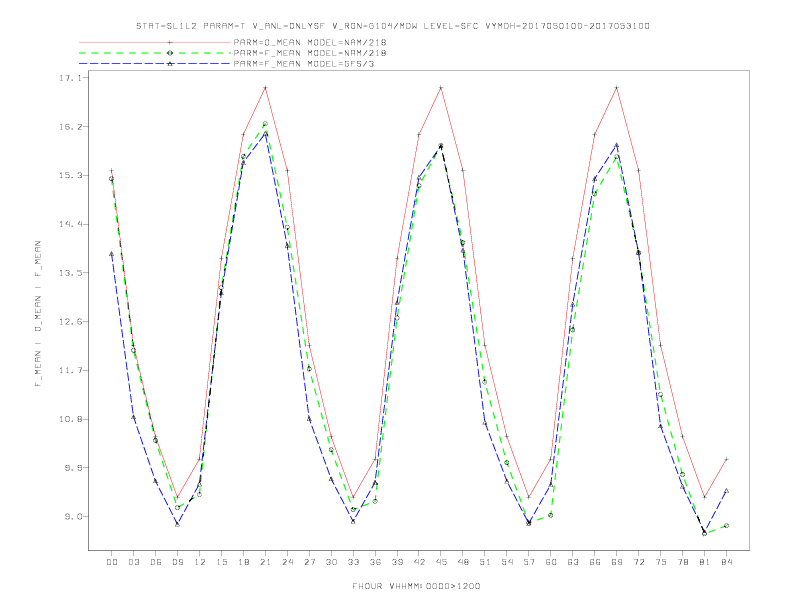Click the red plus data point at hour 84
Image resolution: width=792 pixels, height=612 pixels.
coord(726,459)
